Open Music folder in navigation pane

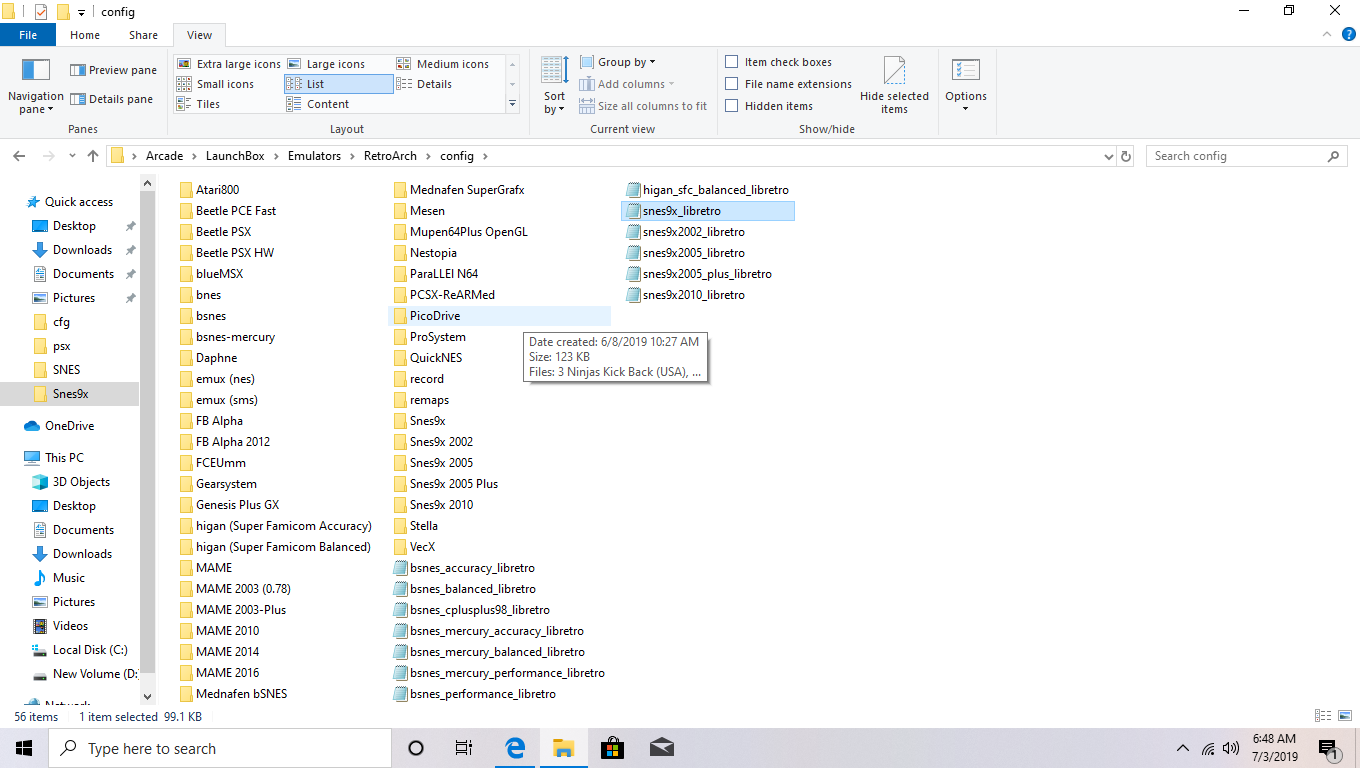(69, 578)
